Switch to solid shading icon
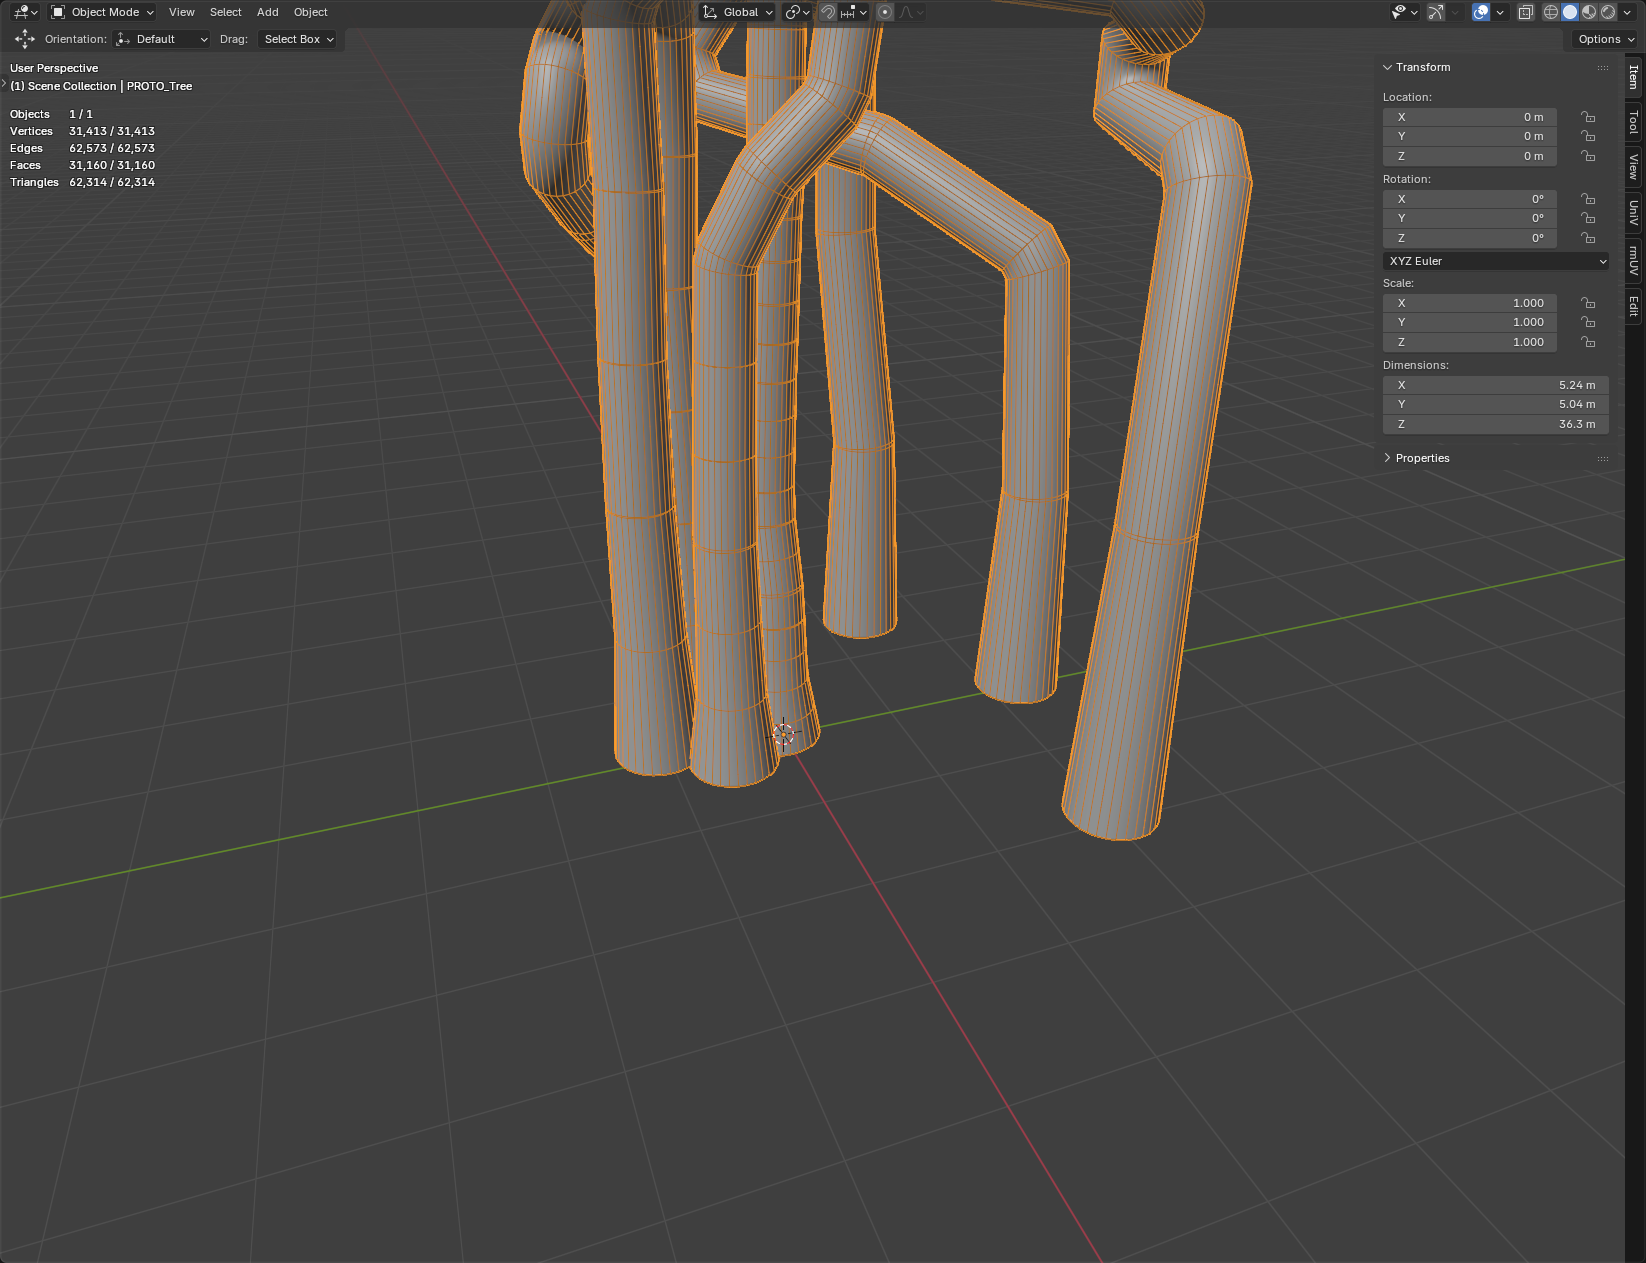 [1570, 12]
